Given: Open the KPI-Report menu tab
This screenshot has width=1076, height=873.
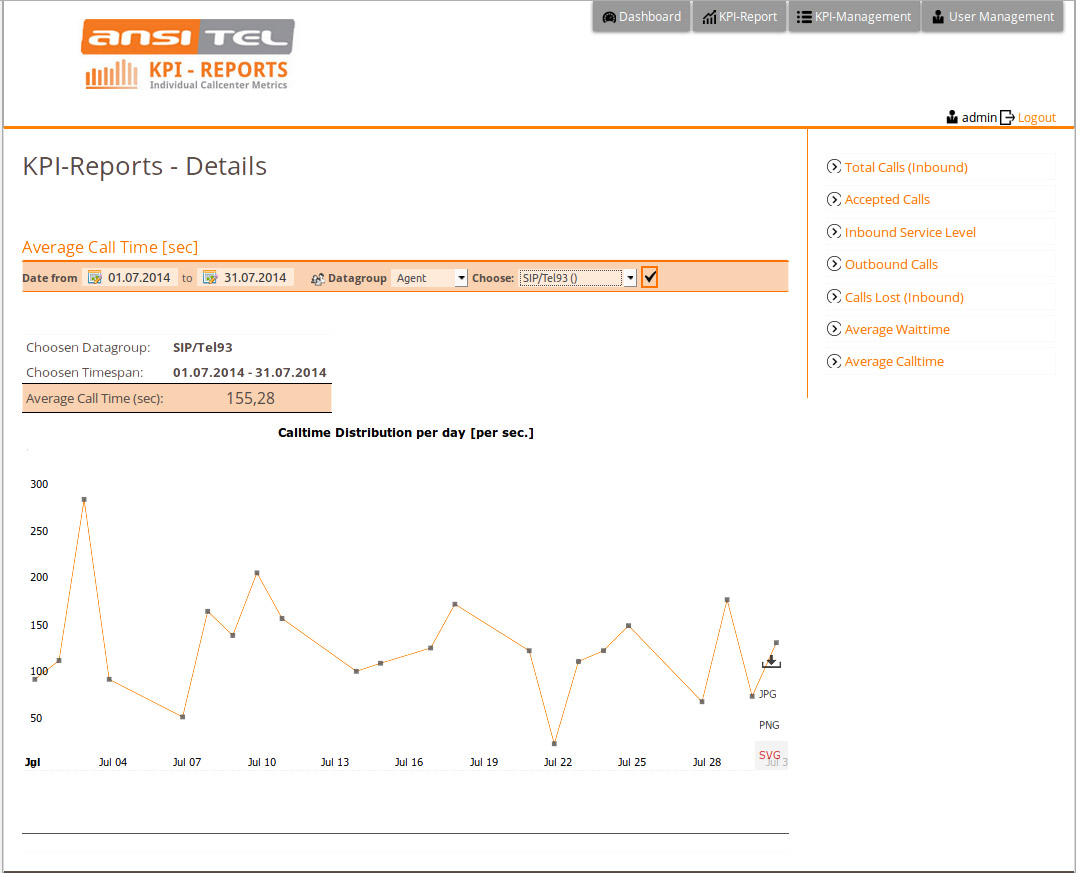Looking at the screenshot, I should click(739, 16).
